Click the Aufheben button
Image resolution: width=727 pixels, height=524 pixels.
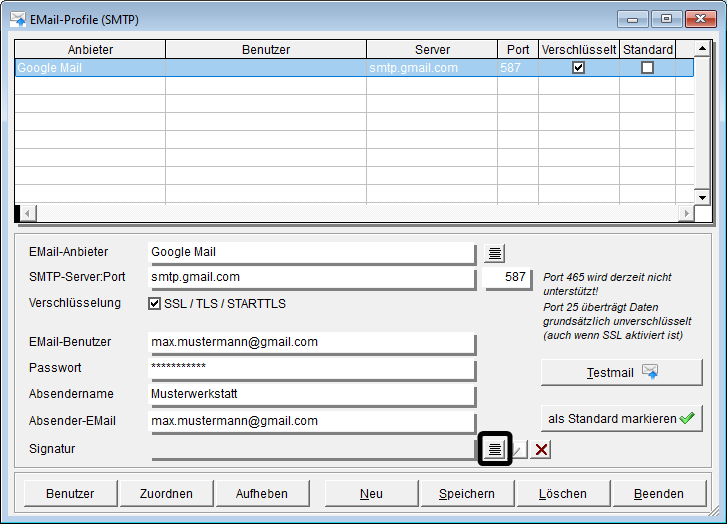point(262,494)
